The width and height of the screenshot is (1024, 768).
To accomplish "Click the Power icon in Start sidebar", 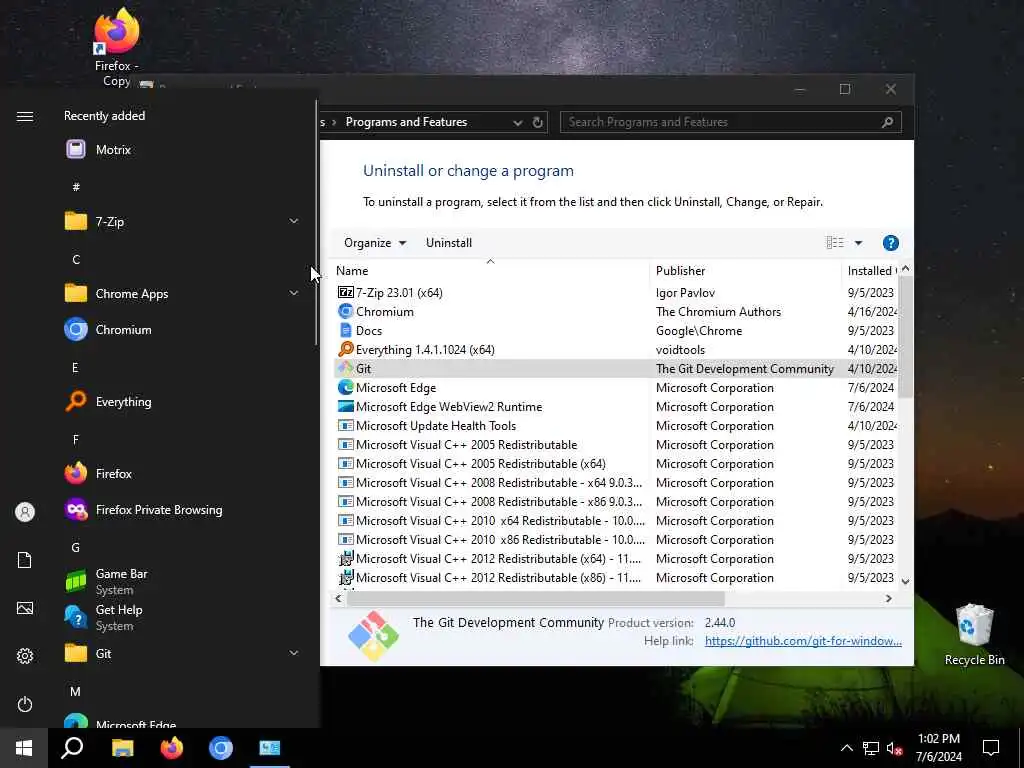I will 25,704.
